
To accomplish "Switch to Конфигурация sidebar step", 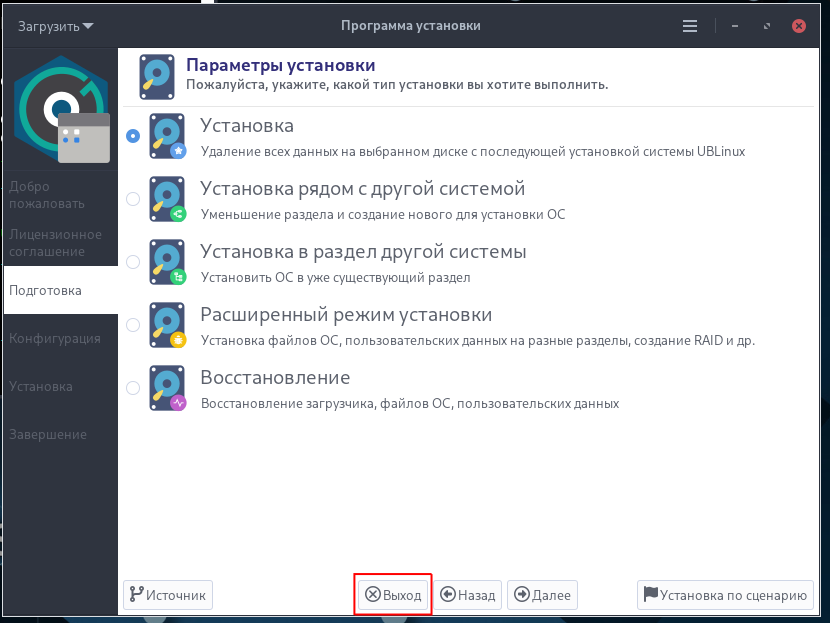I will coord(61,338).
